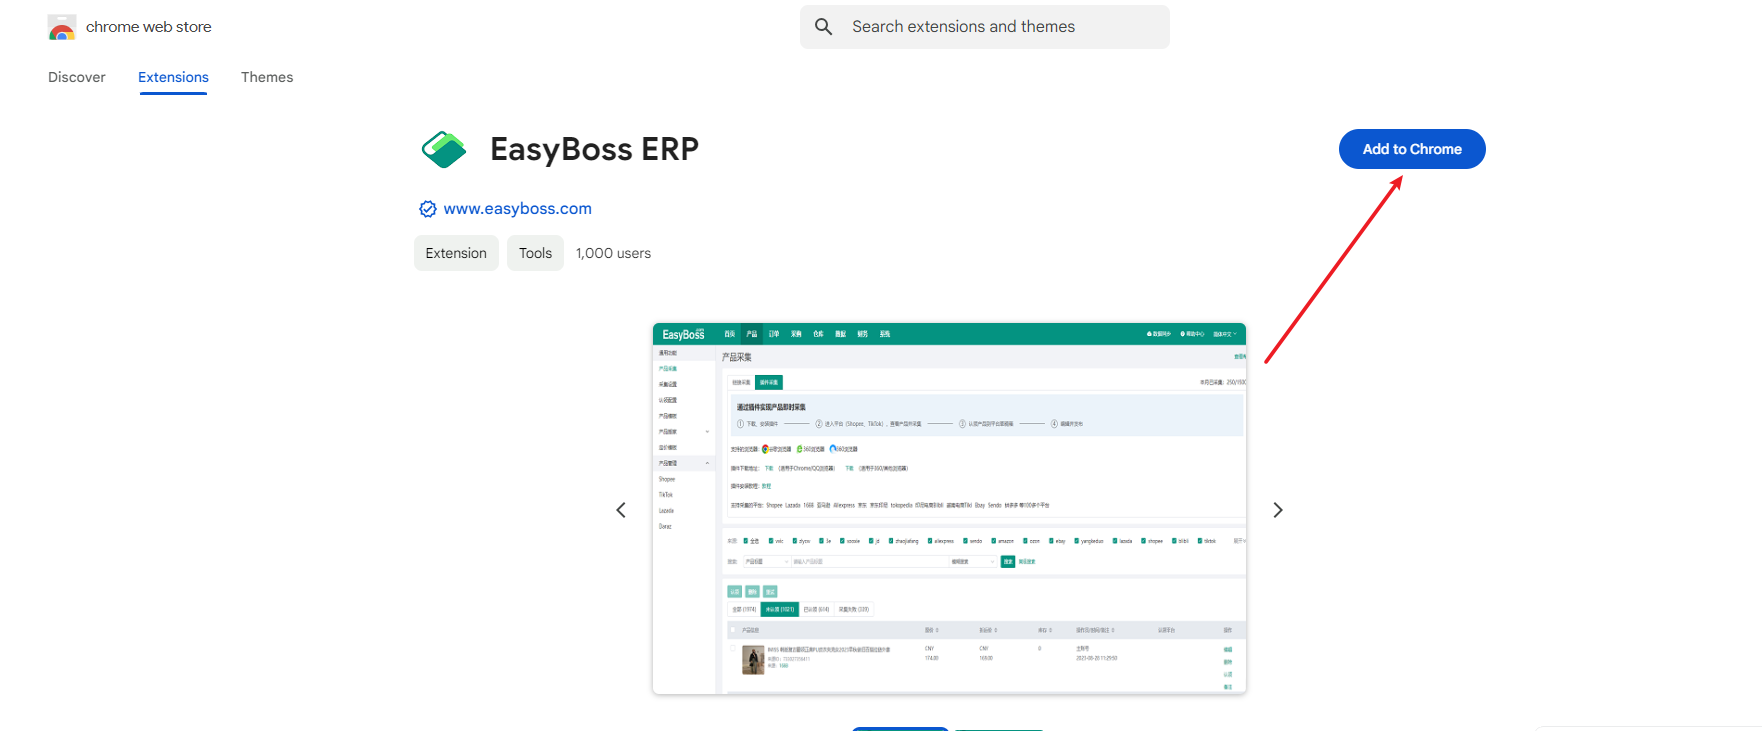Select the Extension category chip
Screen dimensions: 1762x731
click(x=456, y=253)
